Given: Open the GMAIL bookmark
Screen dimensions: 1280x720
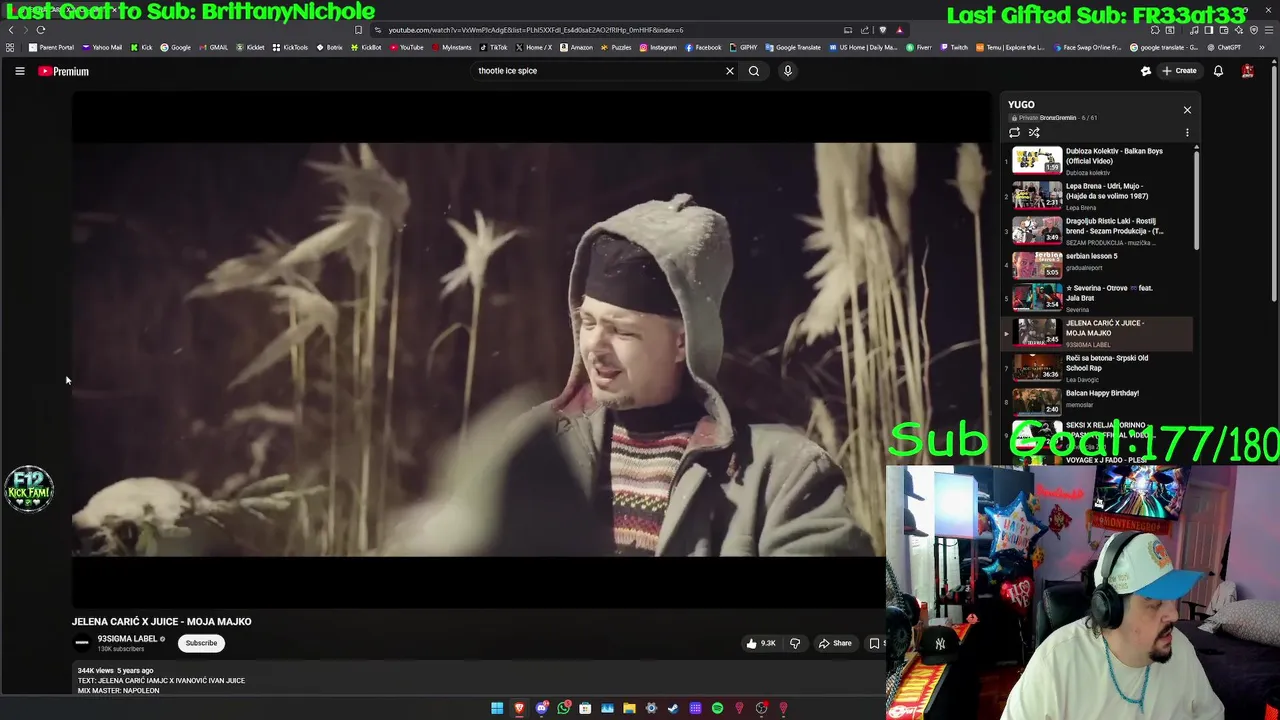Looking at the screenshot, I should pos(213,47).
